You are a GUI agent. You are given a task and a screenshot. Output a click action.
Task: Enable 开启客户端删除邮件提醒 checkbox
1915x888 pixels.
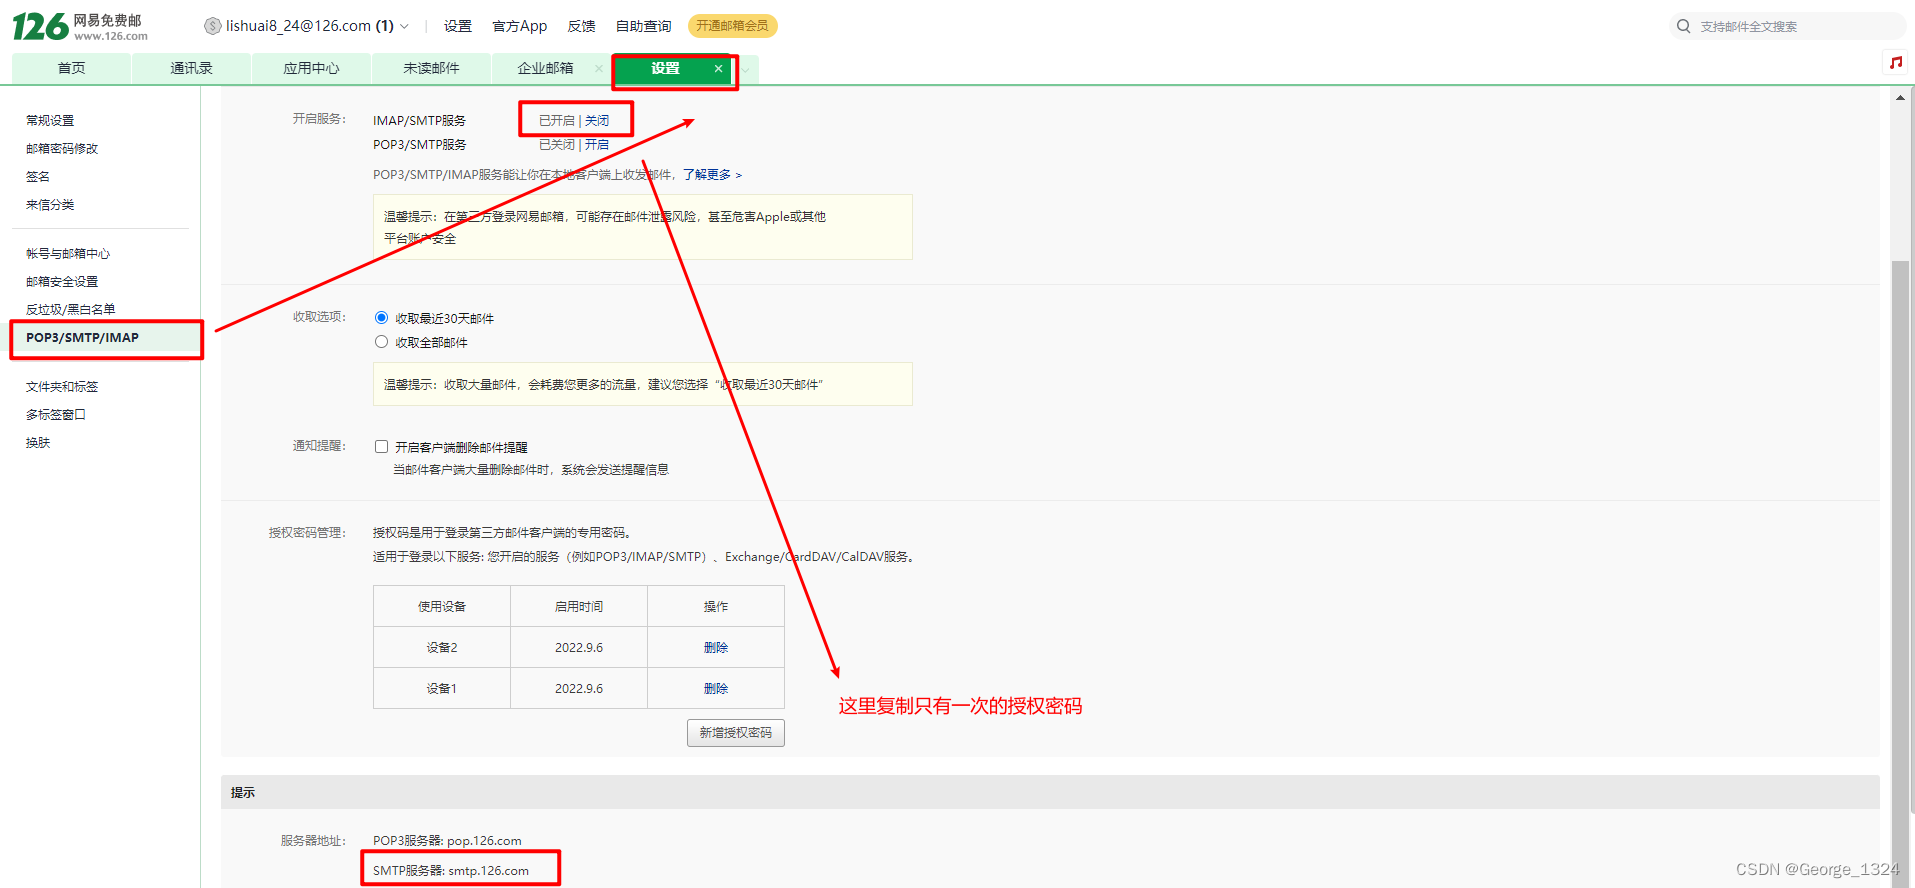[x=381, y=447]
